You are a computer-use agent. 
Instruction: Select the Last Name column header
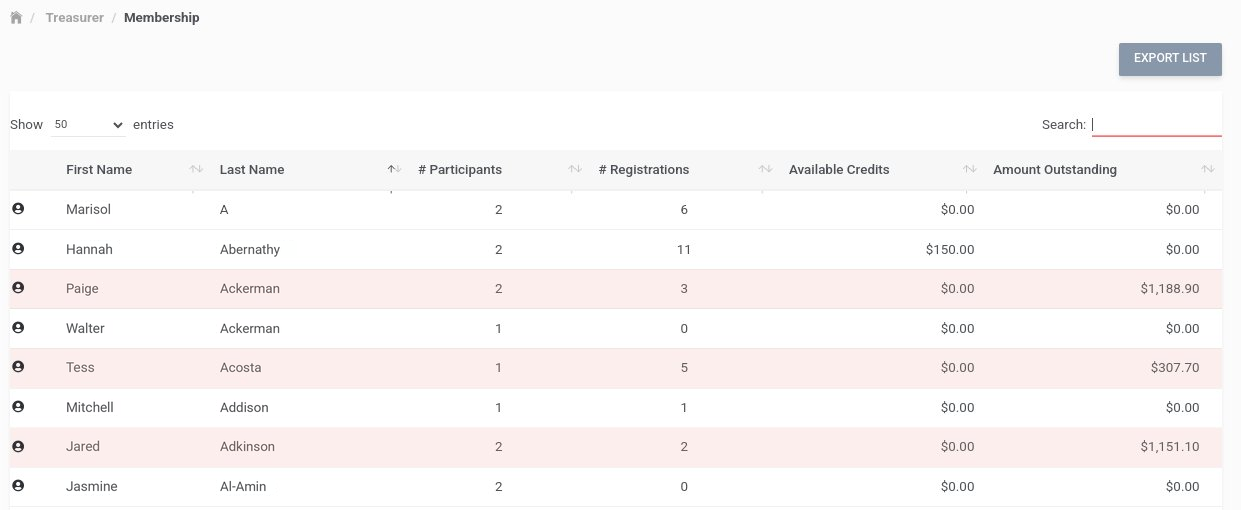[x=252, y=170]
